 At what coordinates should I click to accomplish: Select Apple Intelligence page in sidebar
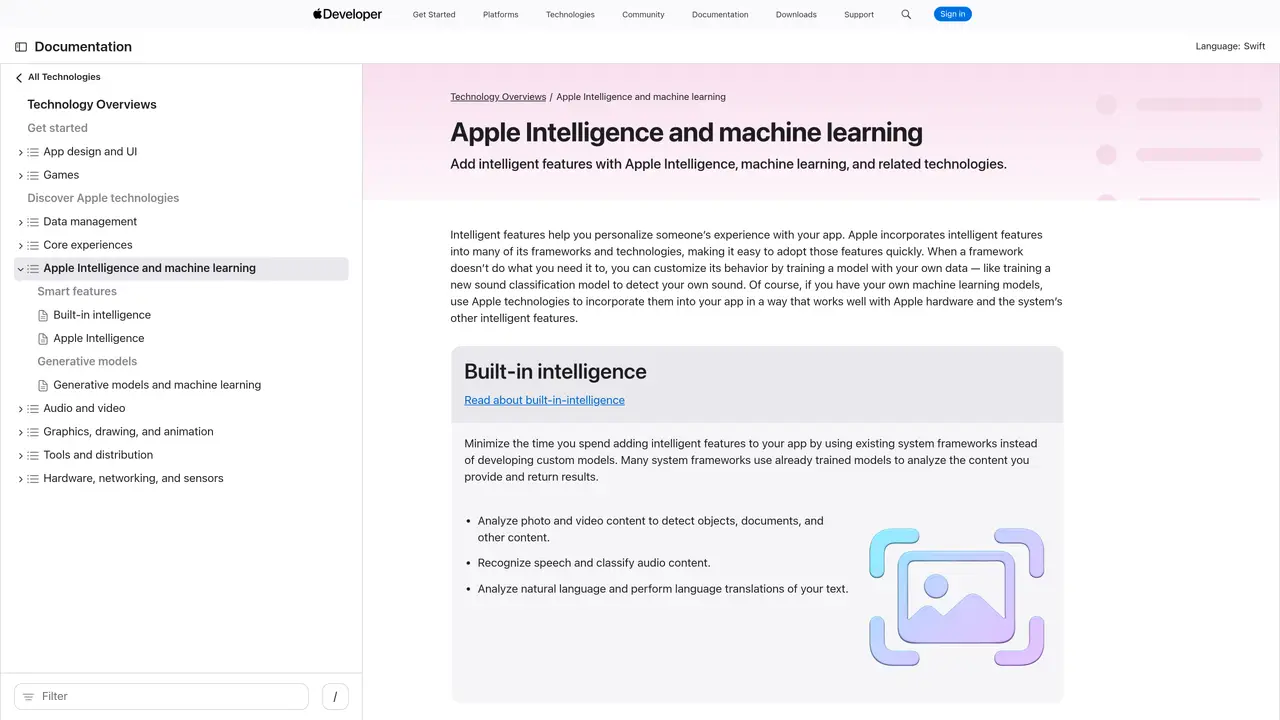click(x=99, y=338)
